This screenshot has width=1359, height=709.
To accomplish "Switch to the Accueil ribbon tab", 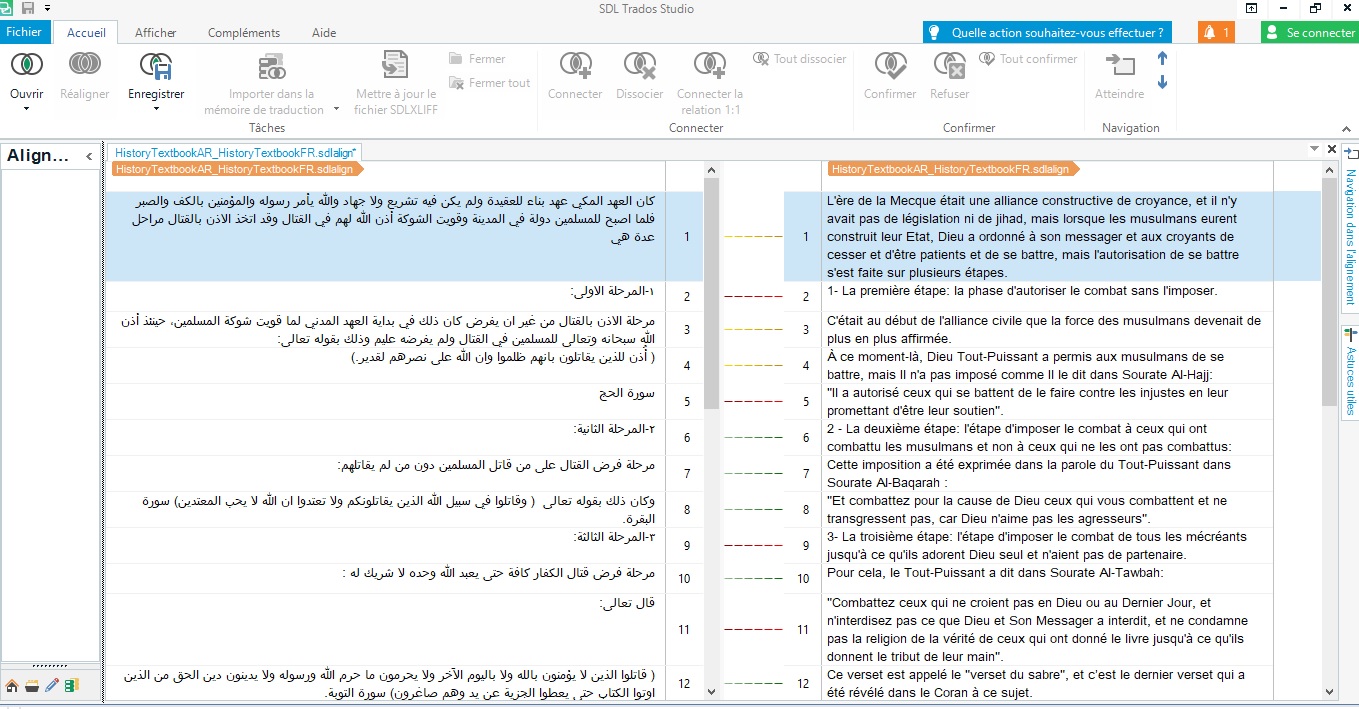I will (x=86, y=32).
